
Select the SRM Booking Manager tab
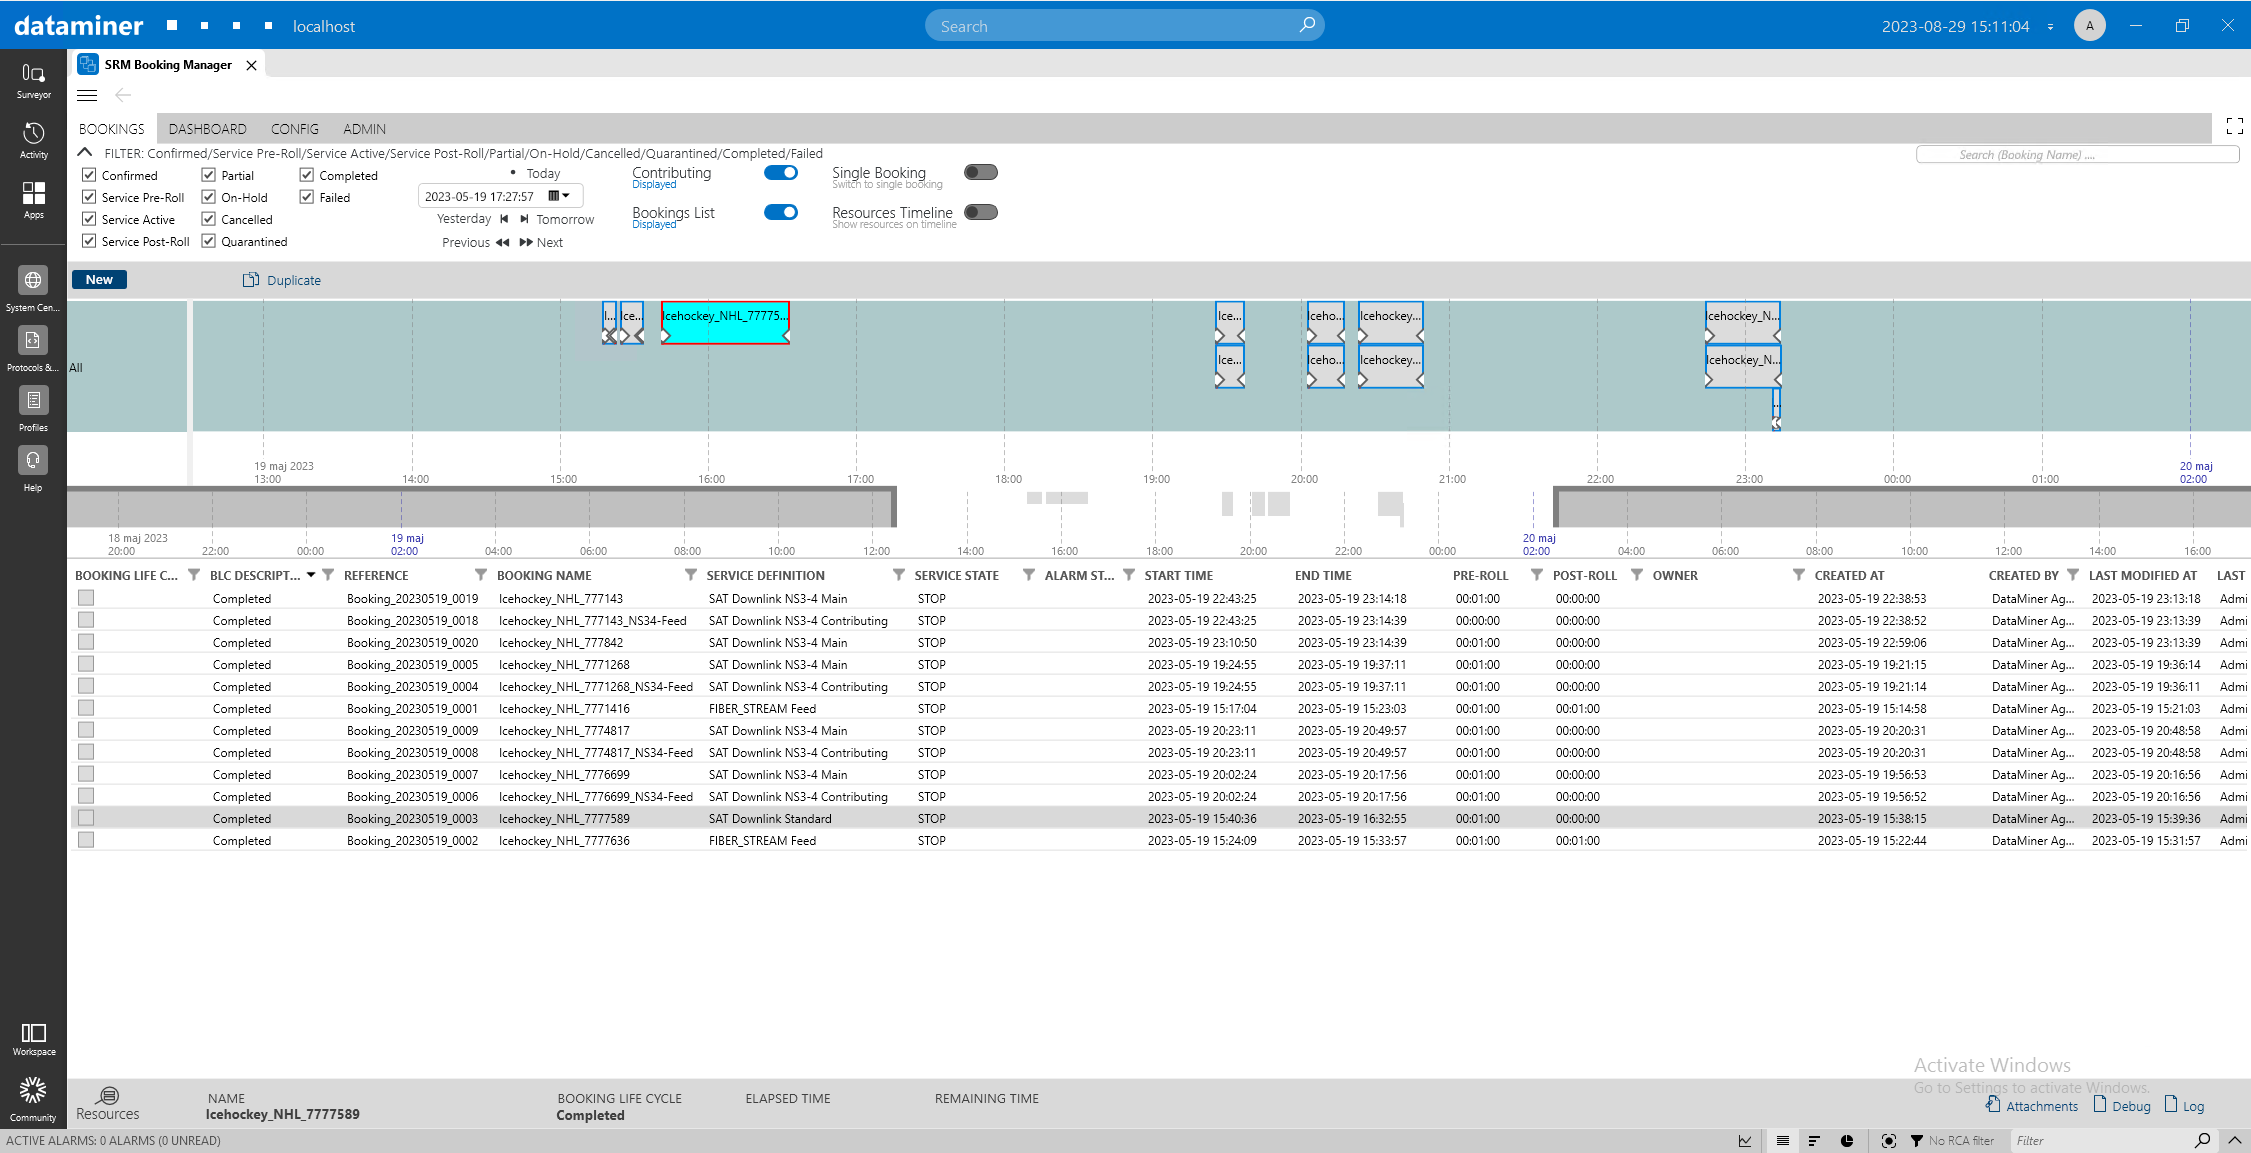point(167,65)
